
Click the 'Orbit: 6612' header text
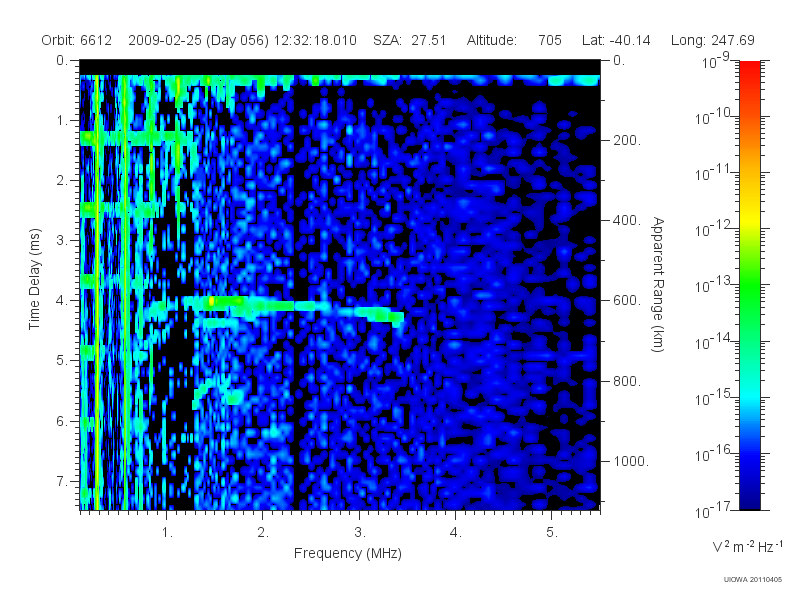(77, 40)
